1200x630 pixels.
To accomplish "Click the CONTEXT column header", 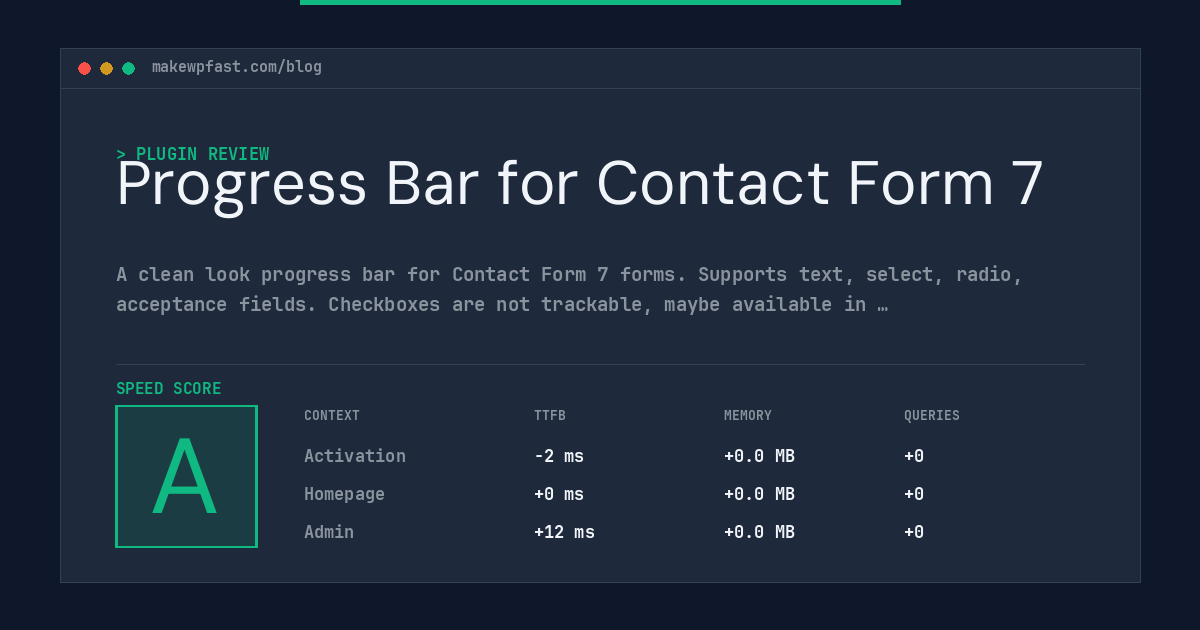I will click(x=332, y=416).
